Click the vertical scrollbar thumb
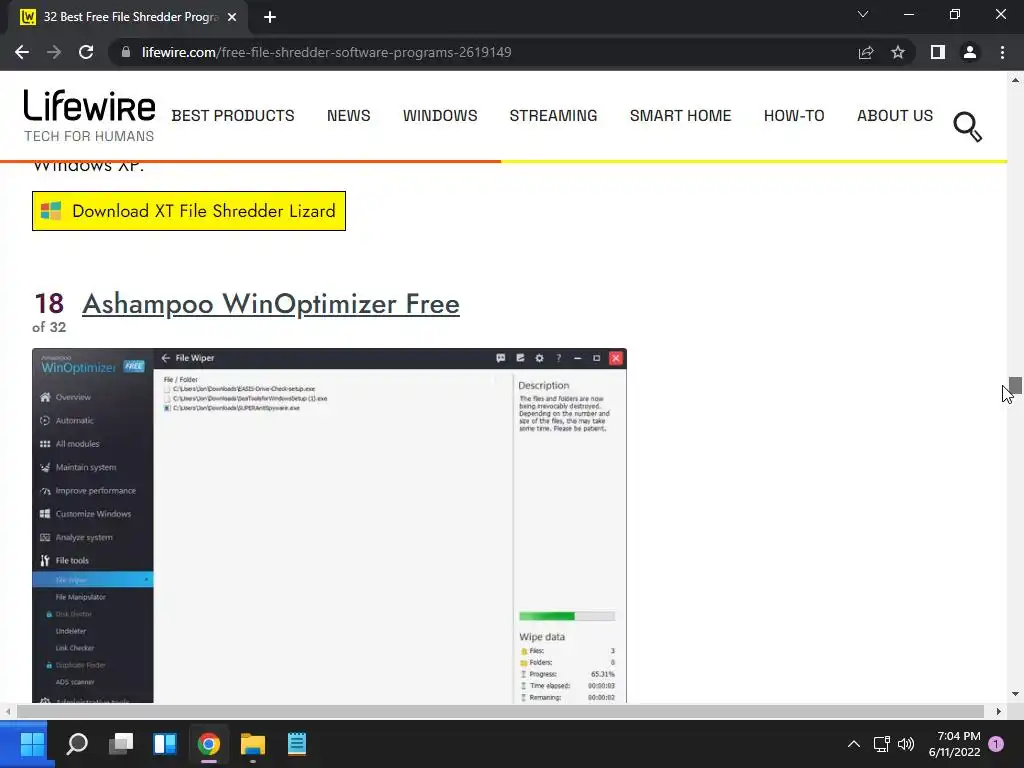This screenshot has height=768, width=1024. click(x=1015, y=385)
